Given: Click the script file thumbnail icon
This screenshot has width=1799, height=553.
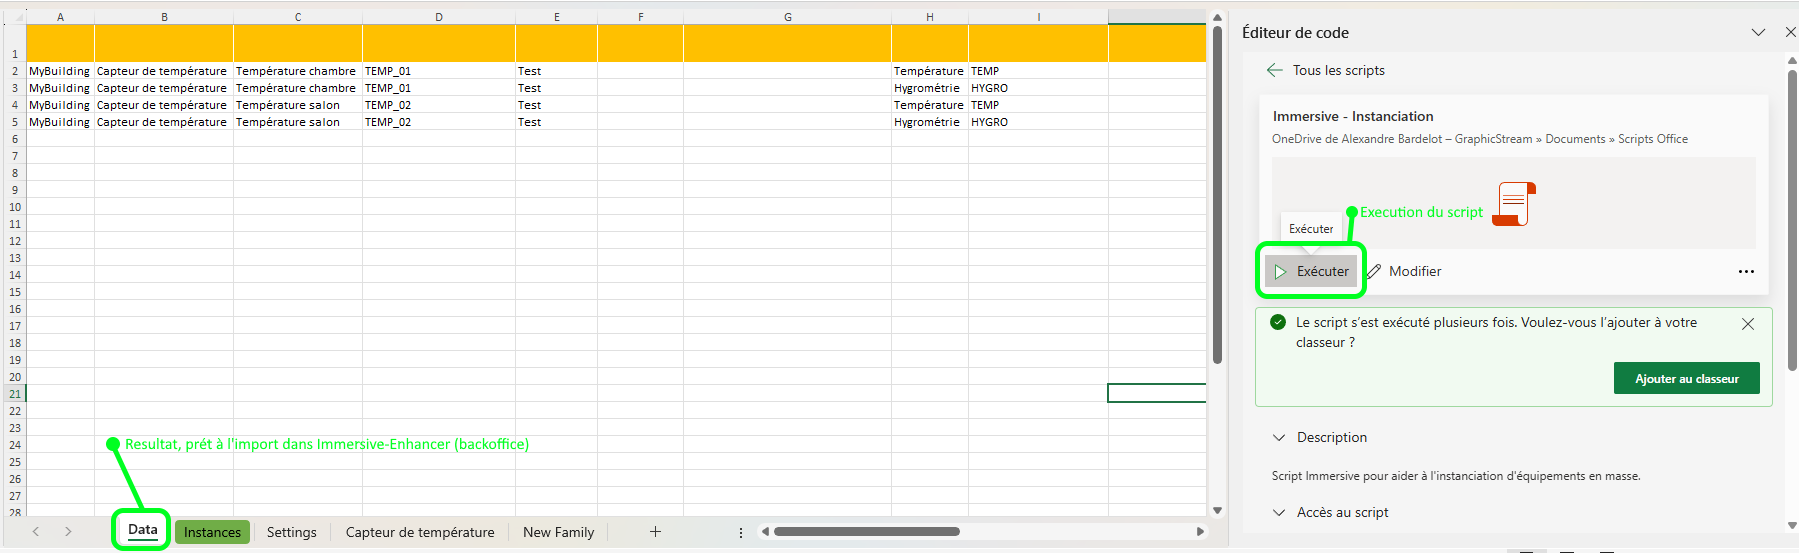Looking at the screenshot, I should click(1514, 204).
